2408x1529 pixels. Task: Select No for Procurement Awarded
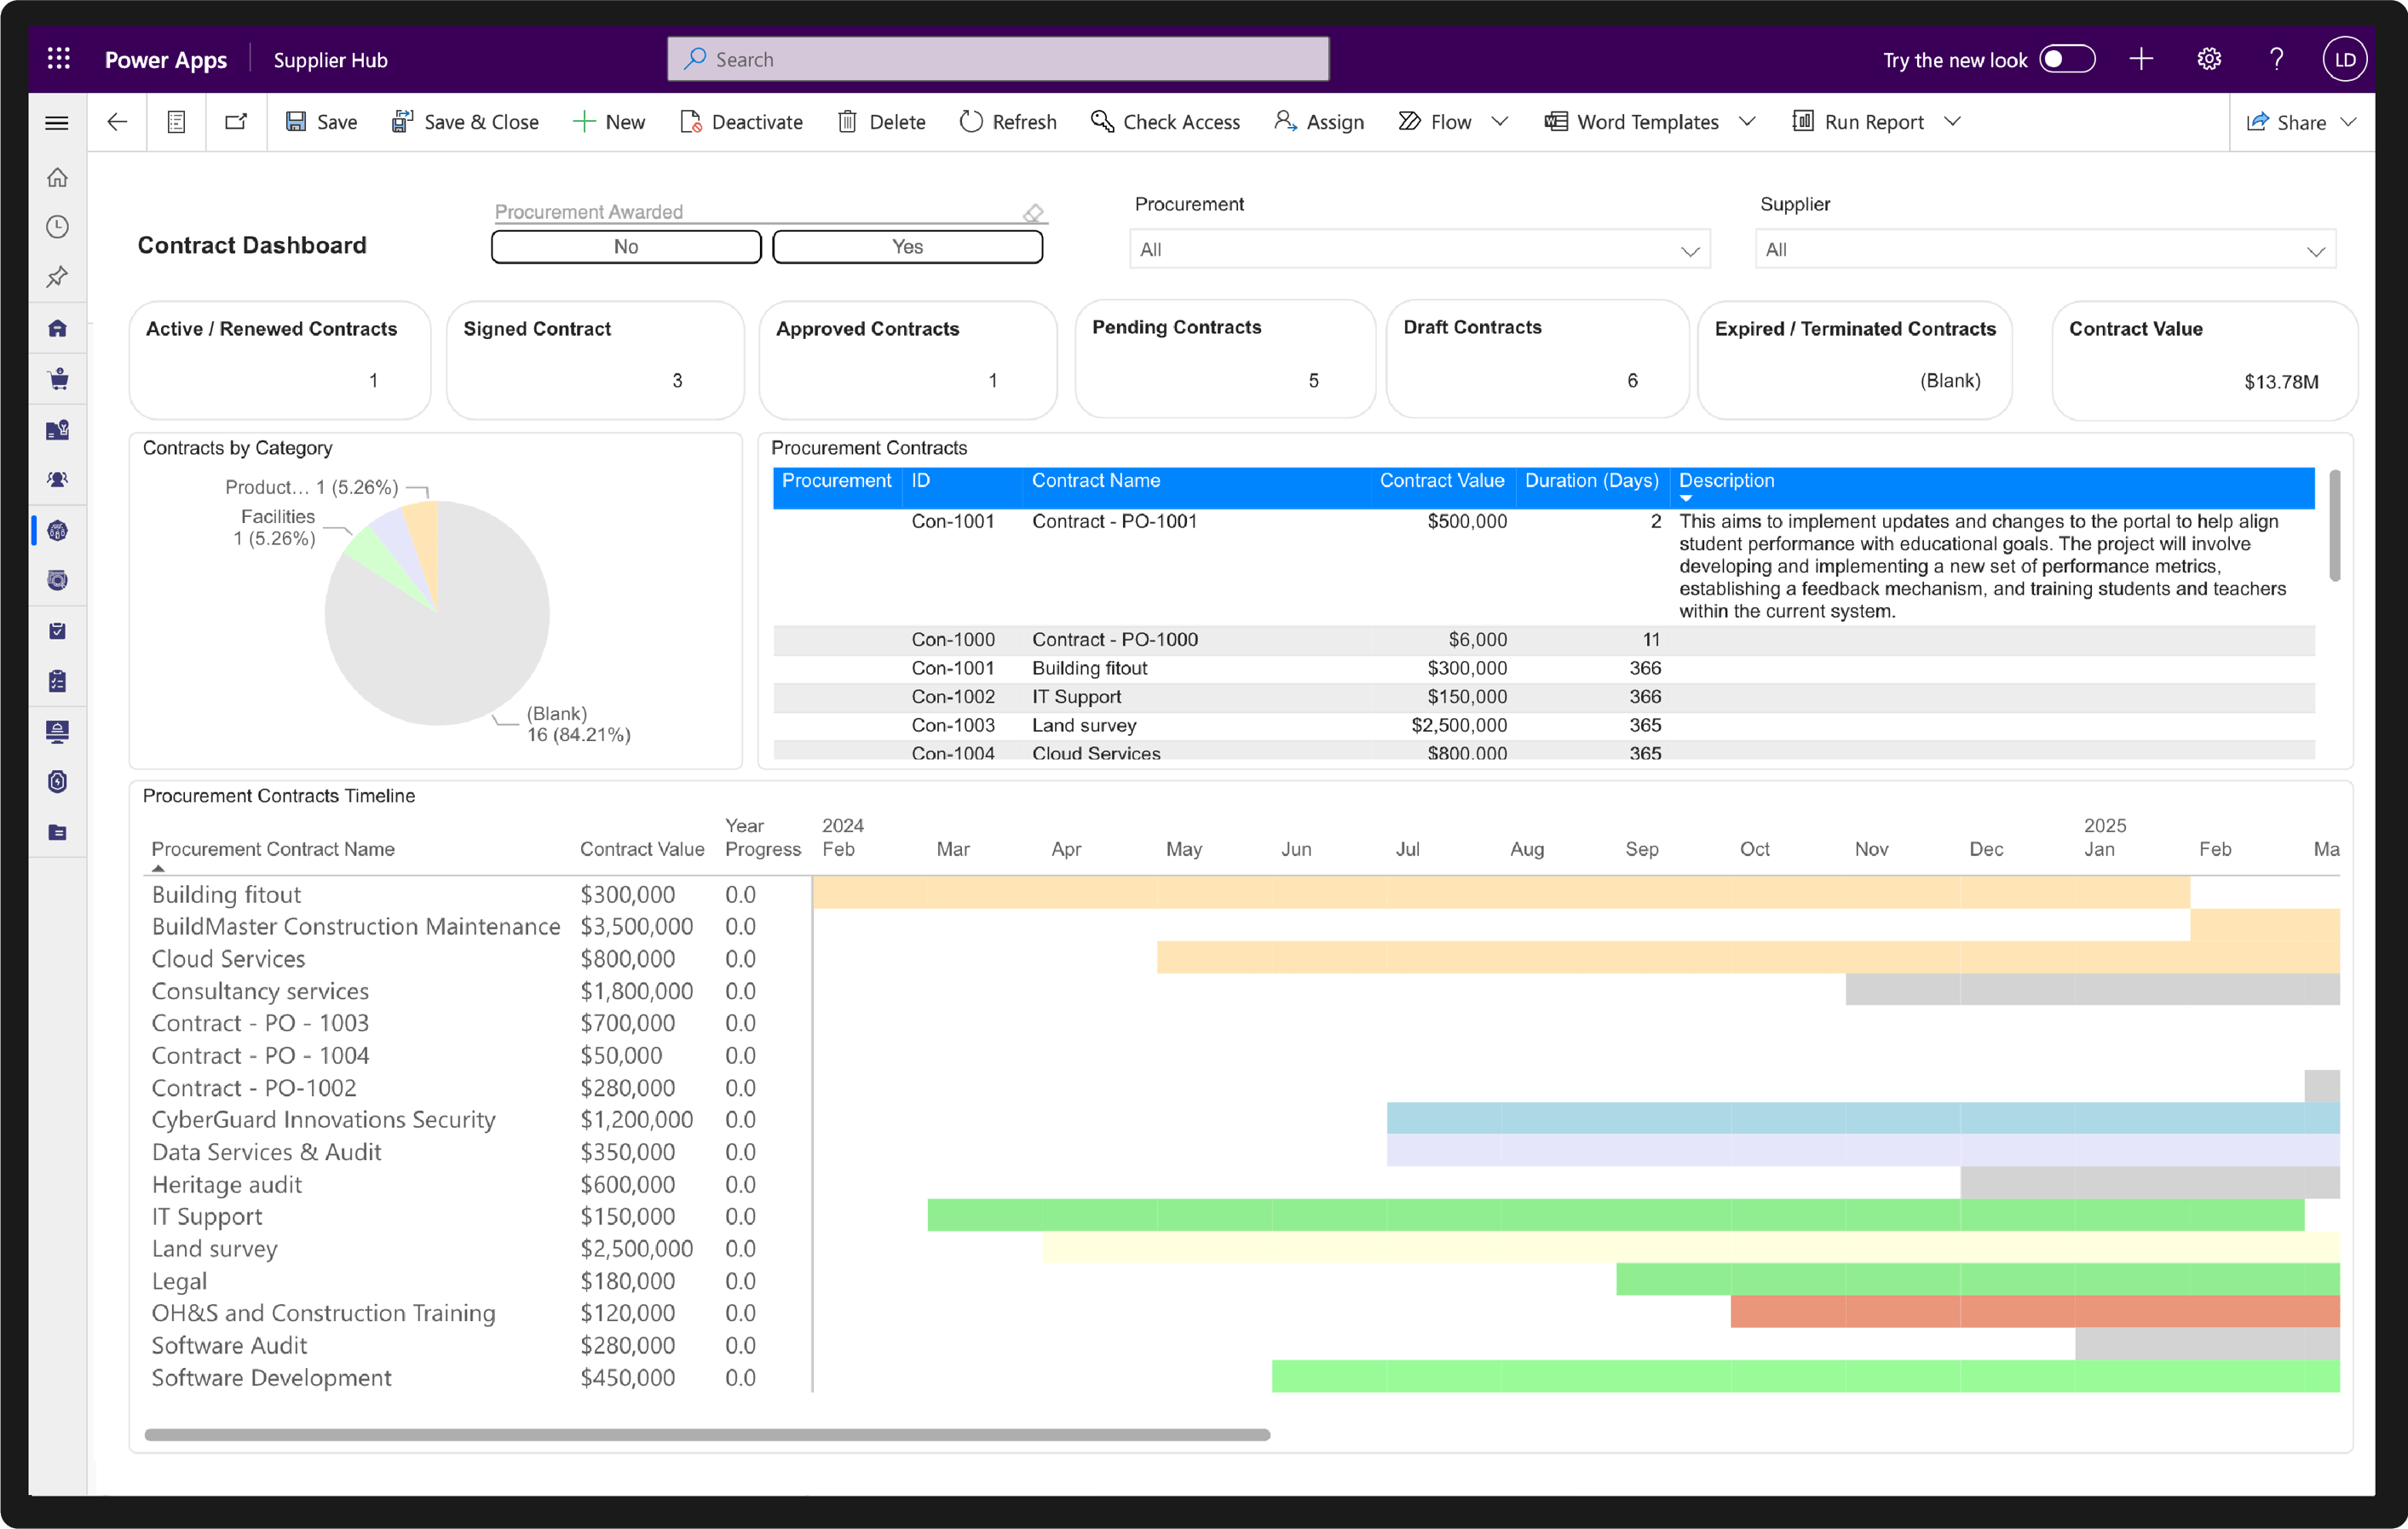pos(626,247)
